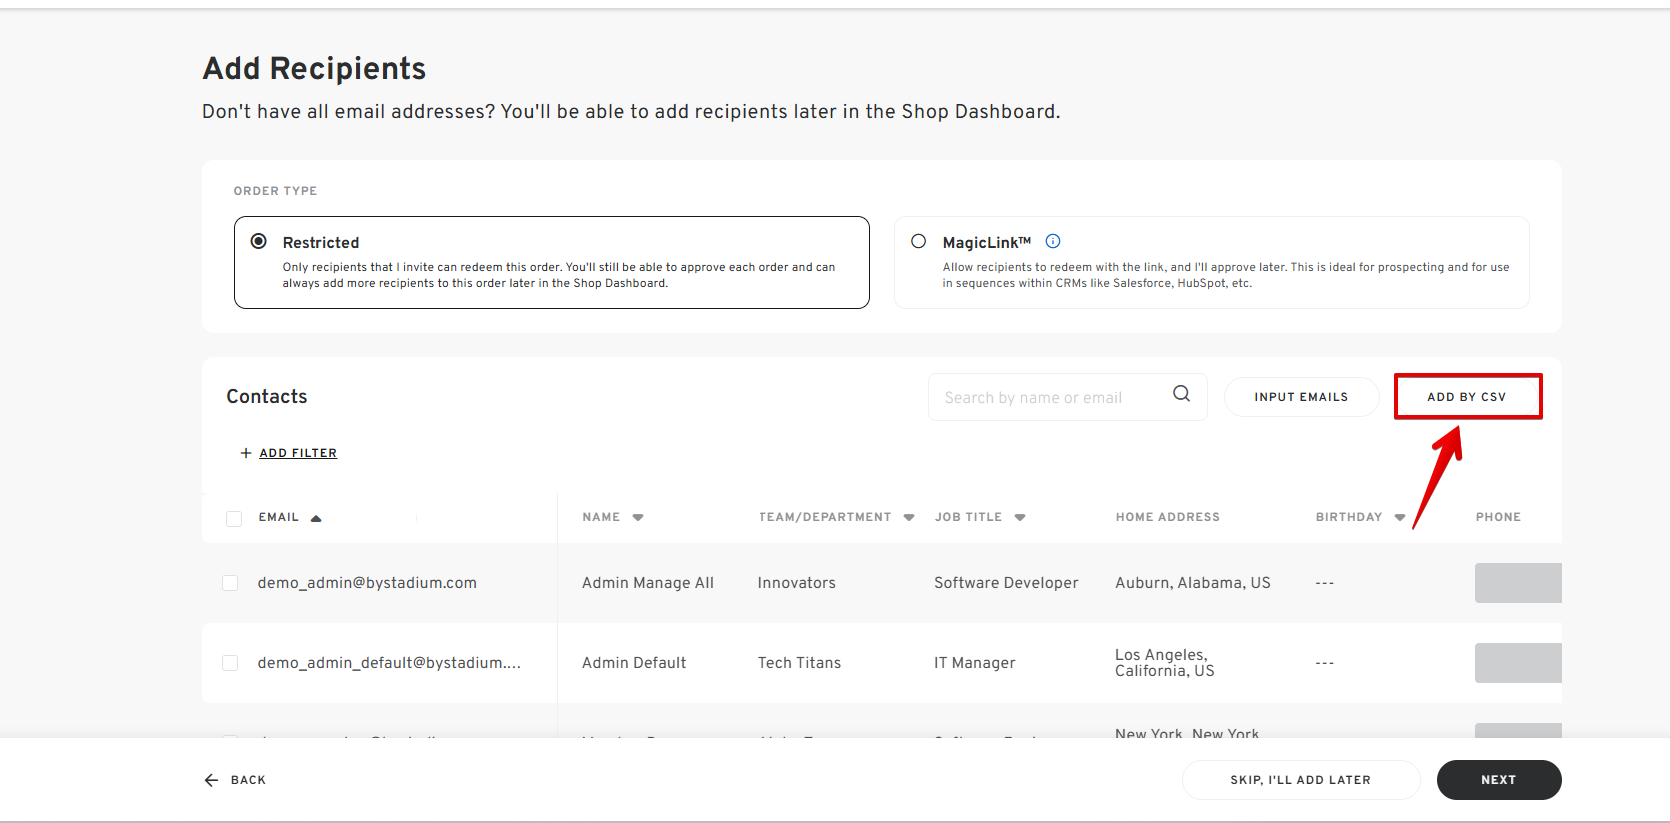Click the IT Manager job title
This screenshot has width=1670, height=823.
(975, 663)
